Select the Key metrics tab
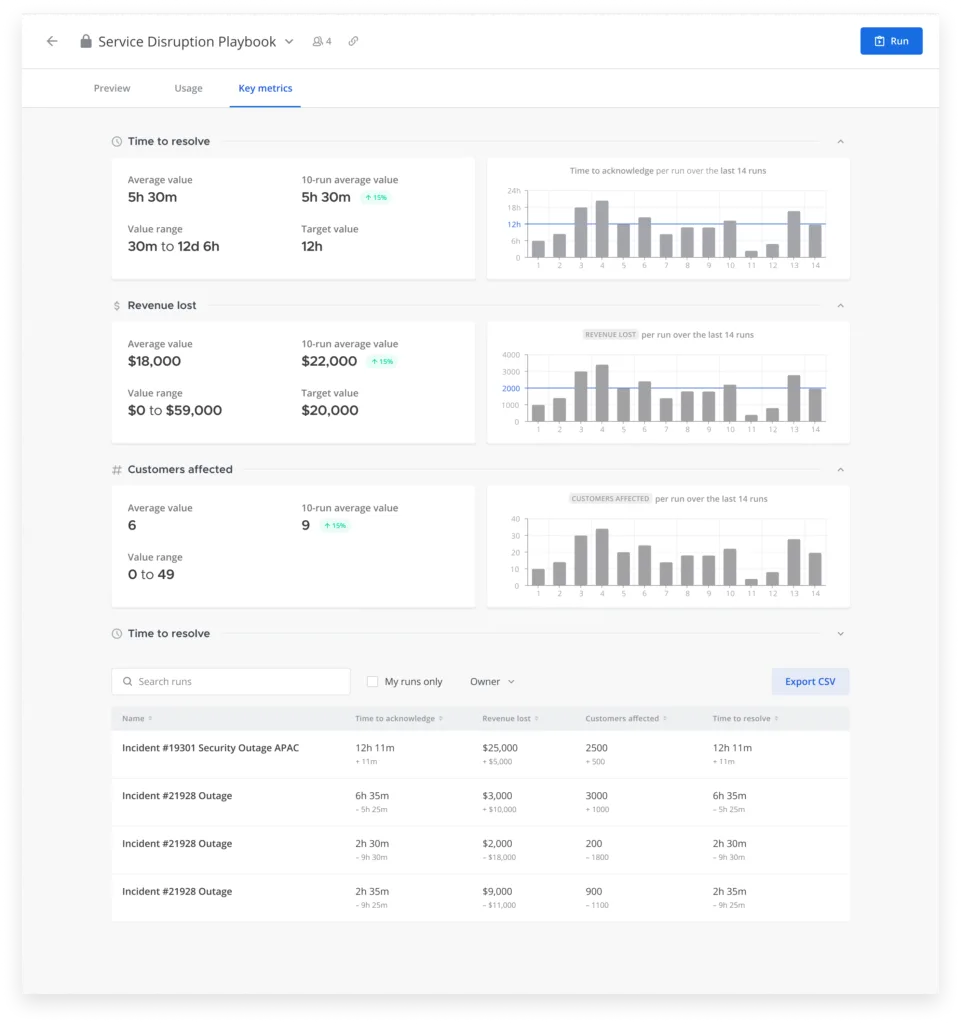The height and width of the screenshot is (1024, 961). click(x=265, y=88)
